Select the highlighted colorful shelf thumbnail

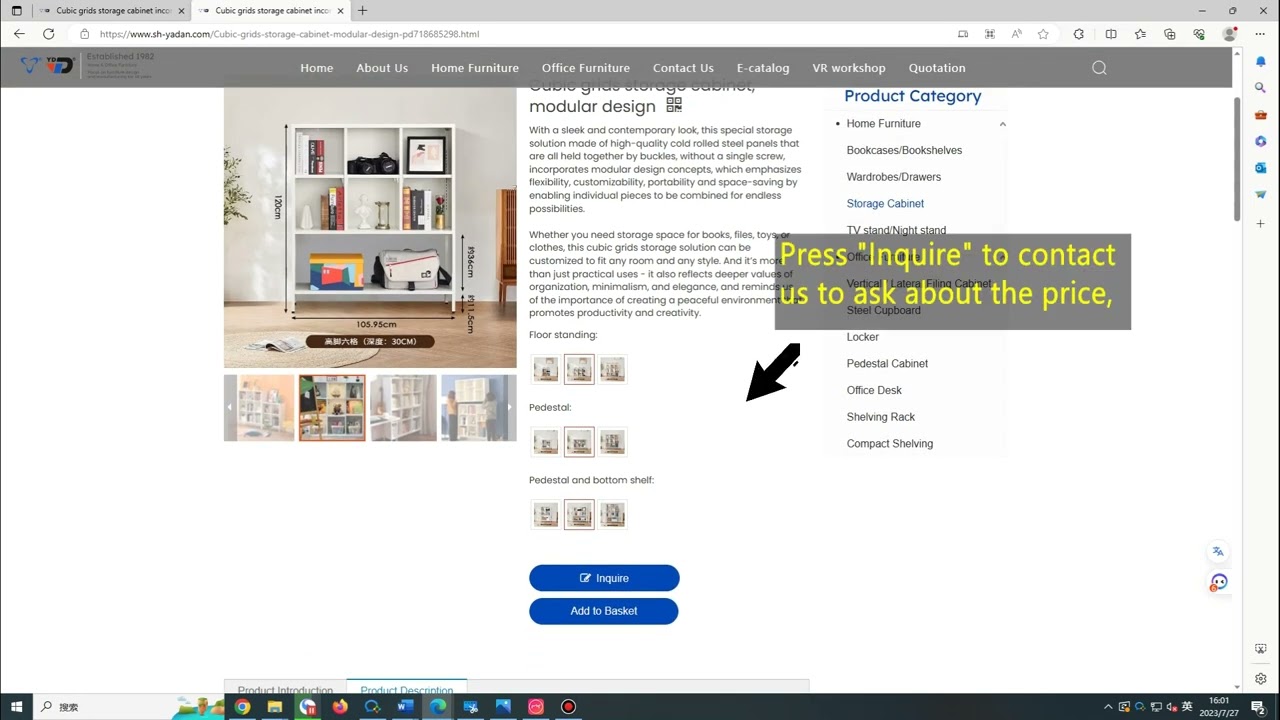pos(332,408)
